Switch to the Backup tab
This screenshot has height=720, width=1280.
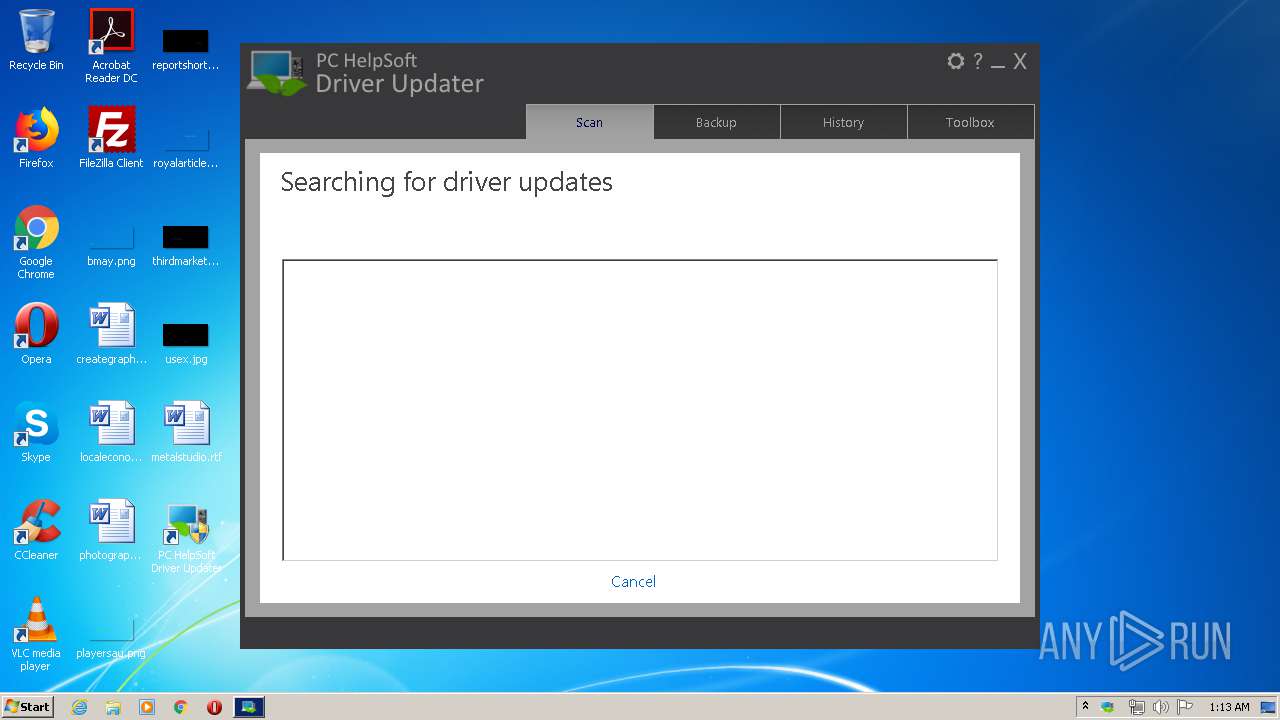click(x=716, y=122)
